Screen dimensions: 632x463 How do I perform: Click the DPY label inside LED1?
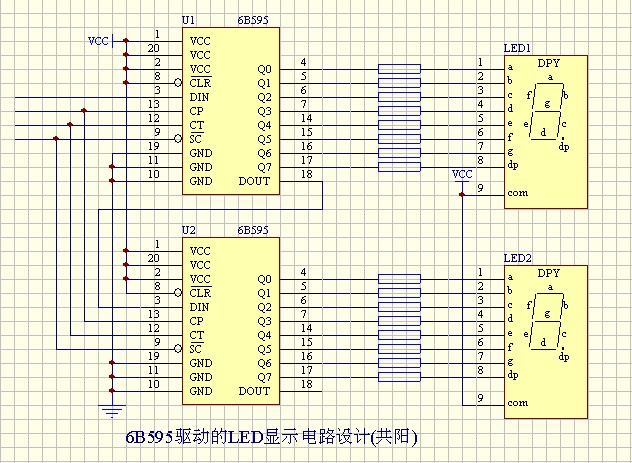(548, 63)
